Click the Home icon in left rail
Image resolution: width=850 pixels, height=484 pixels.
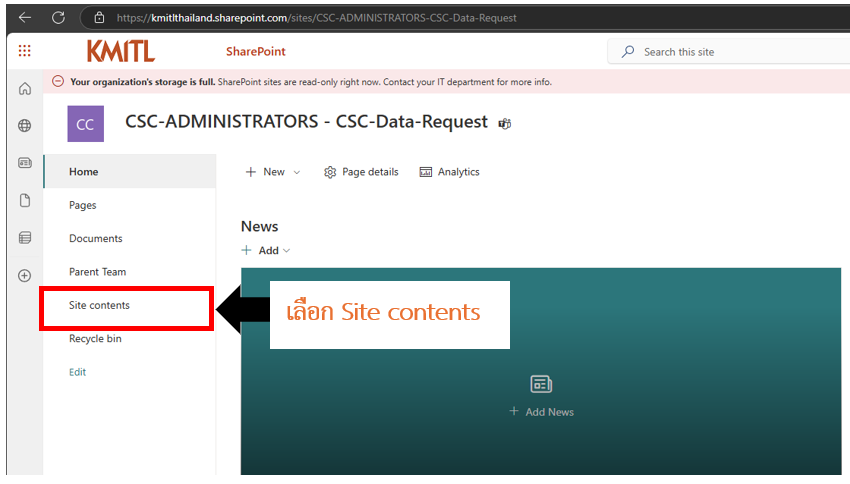(x=25, y=89)
